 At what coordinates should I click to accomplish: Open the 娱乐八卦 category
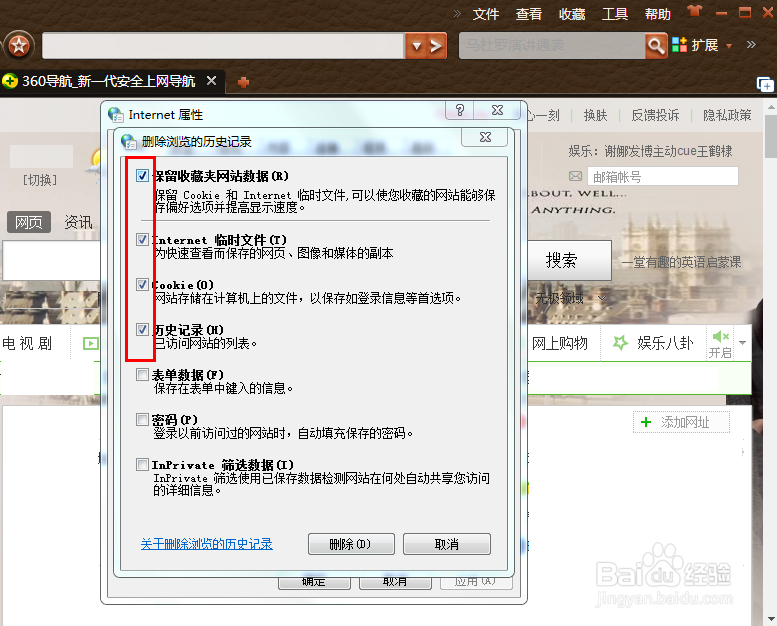click(x=665, y=343)
